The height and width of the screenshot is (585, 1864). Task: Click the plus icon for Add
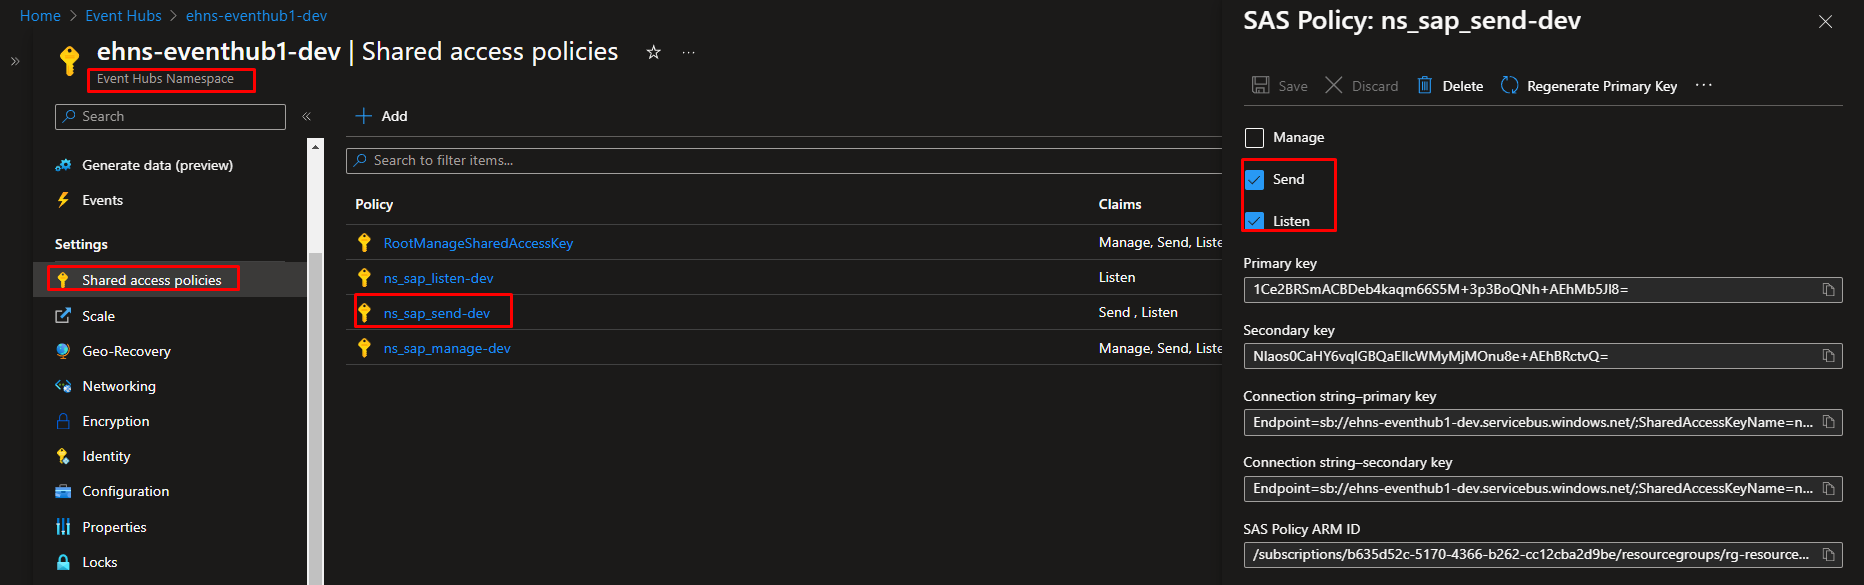[364, 116]
